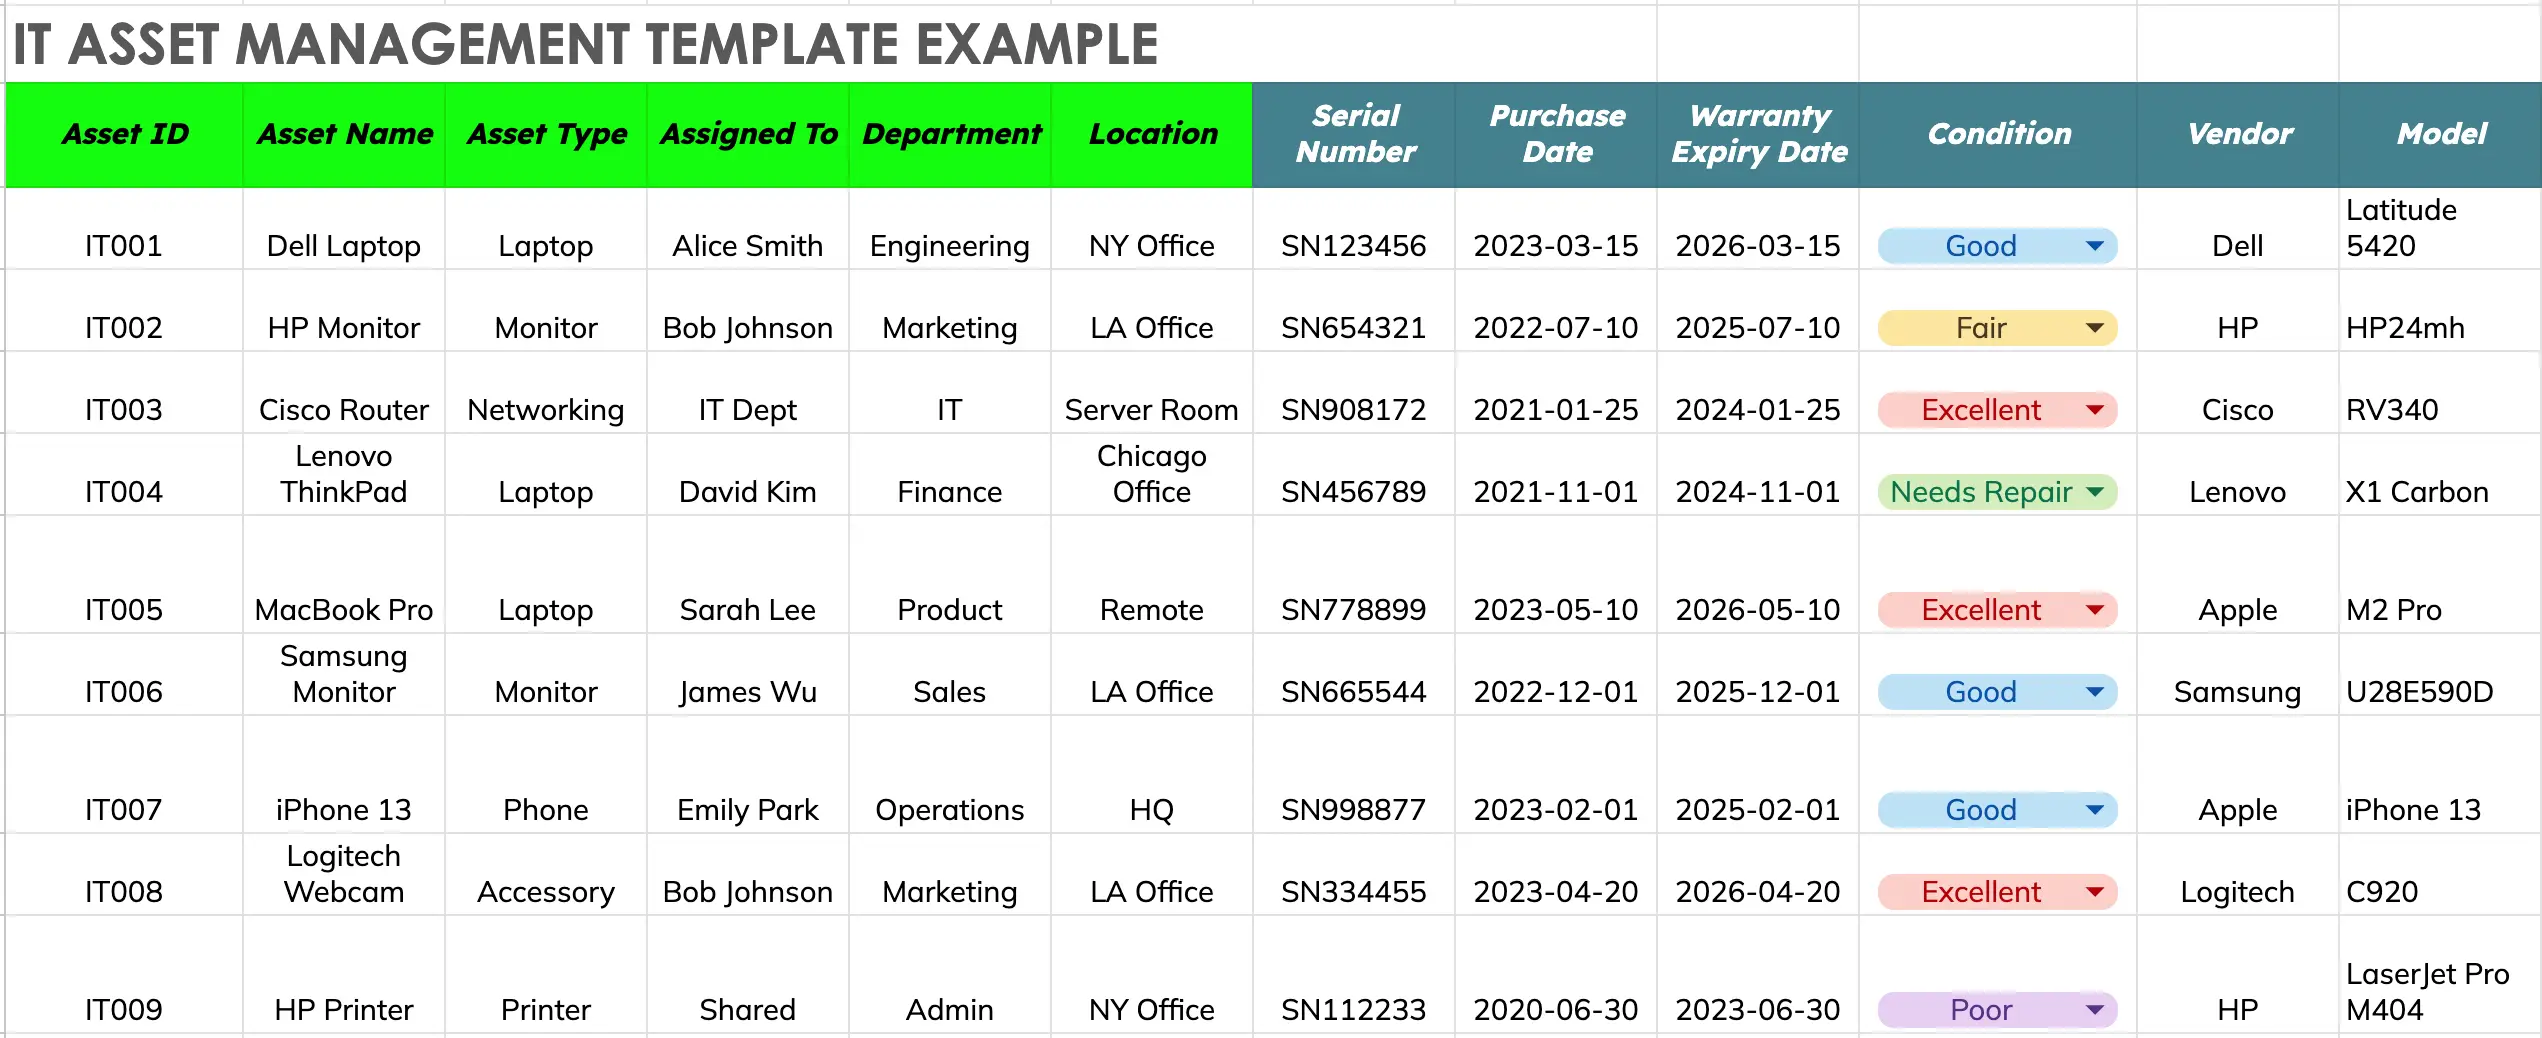Open the condition dropdown on the iPhone 13 row

coord(2096,810)
